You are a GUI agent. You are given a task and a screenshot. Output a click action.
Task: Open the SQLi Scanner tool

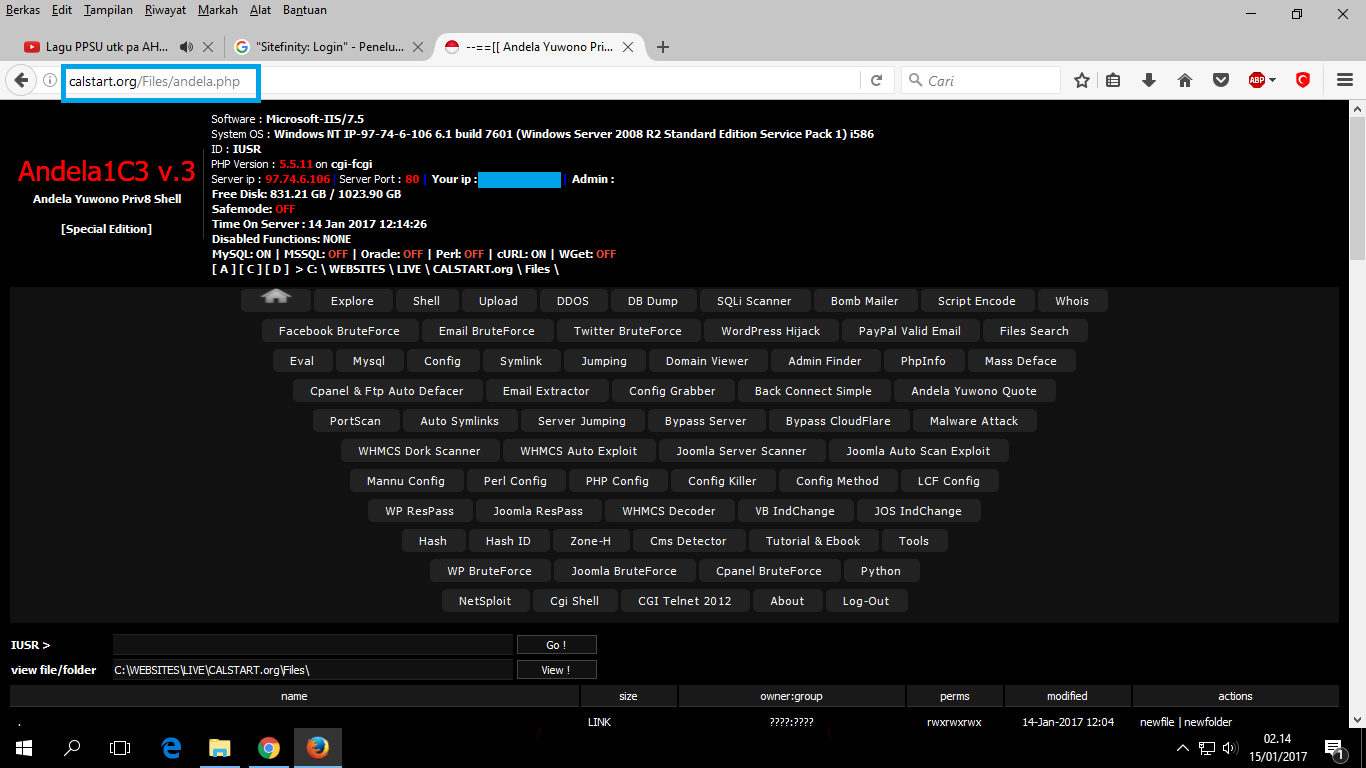(x=755, y=300)
